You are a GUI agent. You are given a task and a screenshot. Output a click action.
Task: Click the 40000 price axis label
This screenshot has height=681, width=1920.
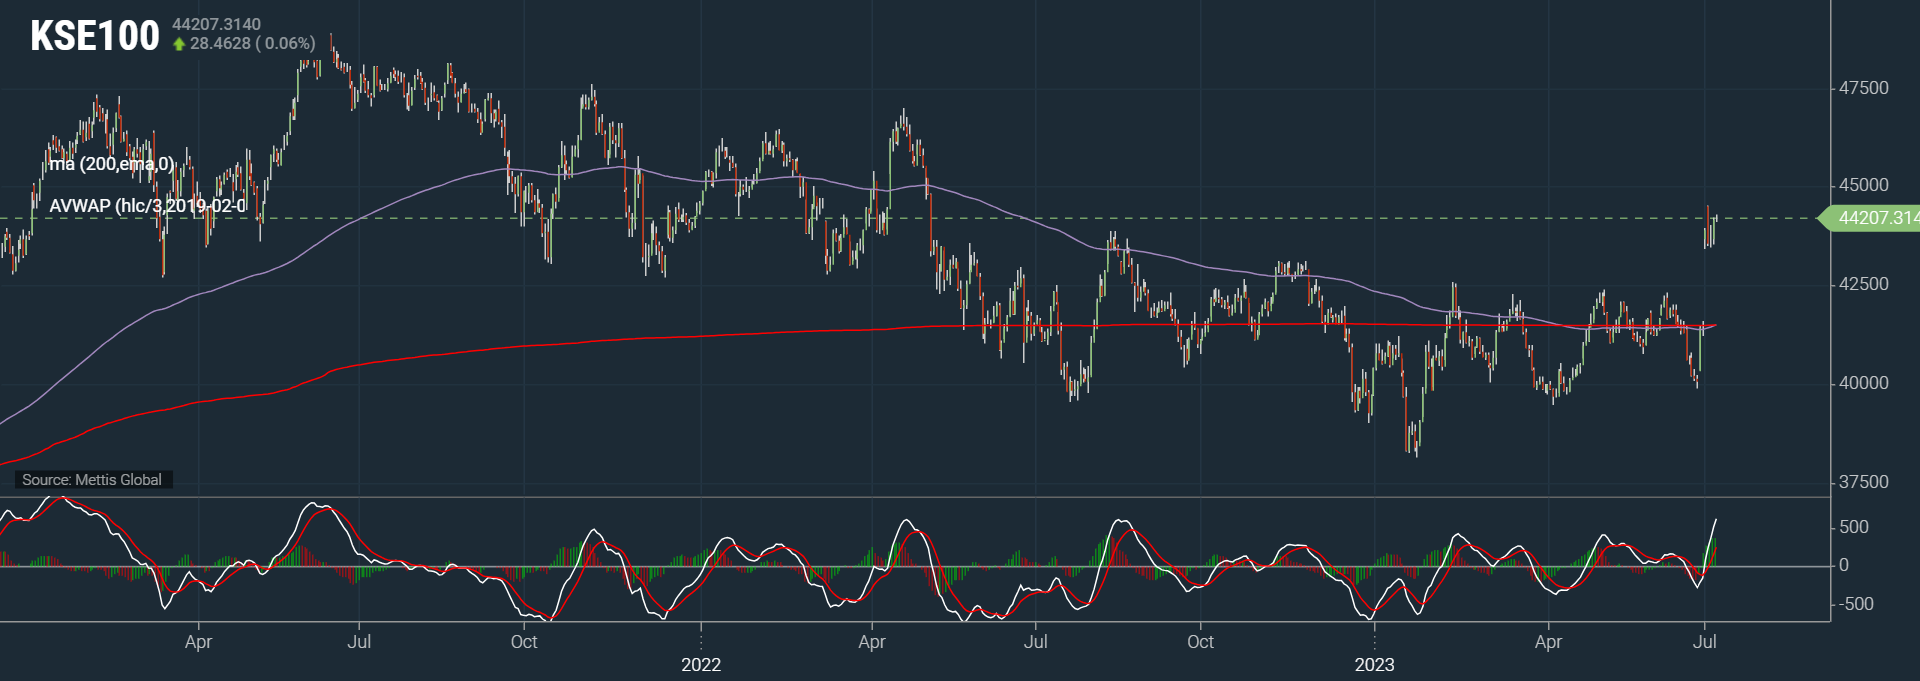pos(1864,383)
